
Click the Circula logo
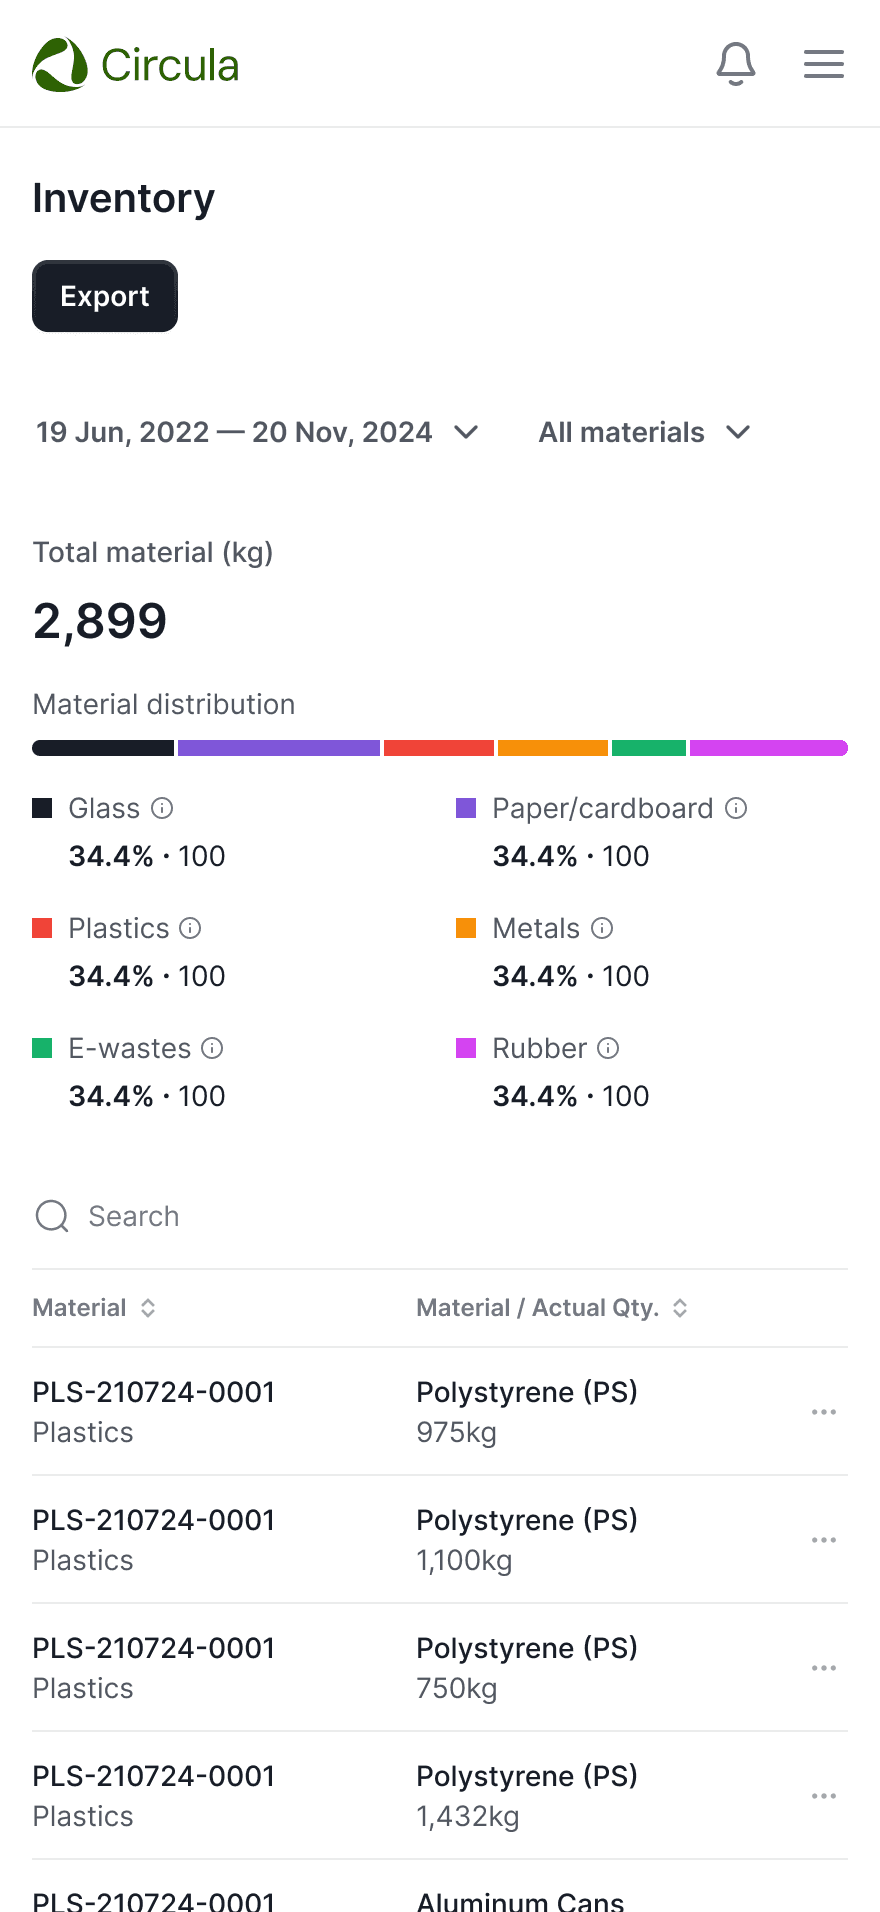click(136, 65)
